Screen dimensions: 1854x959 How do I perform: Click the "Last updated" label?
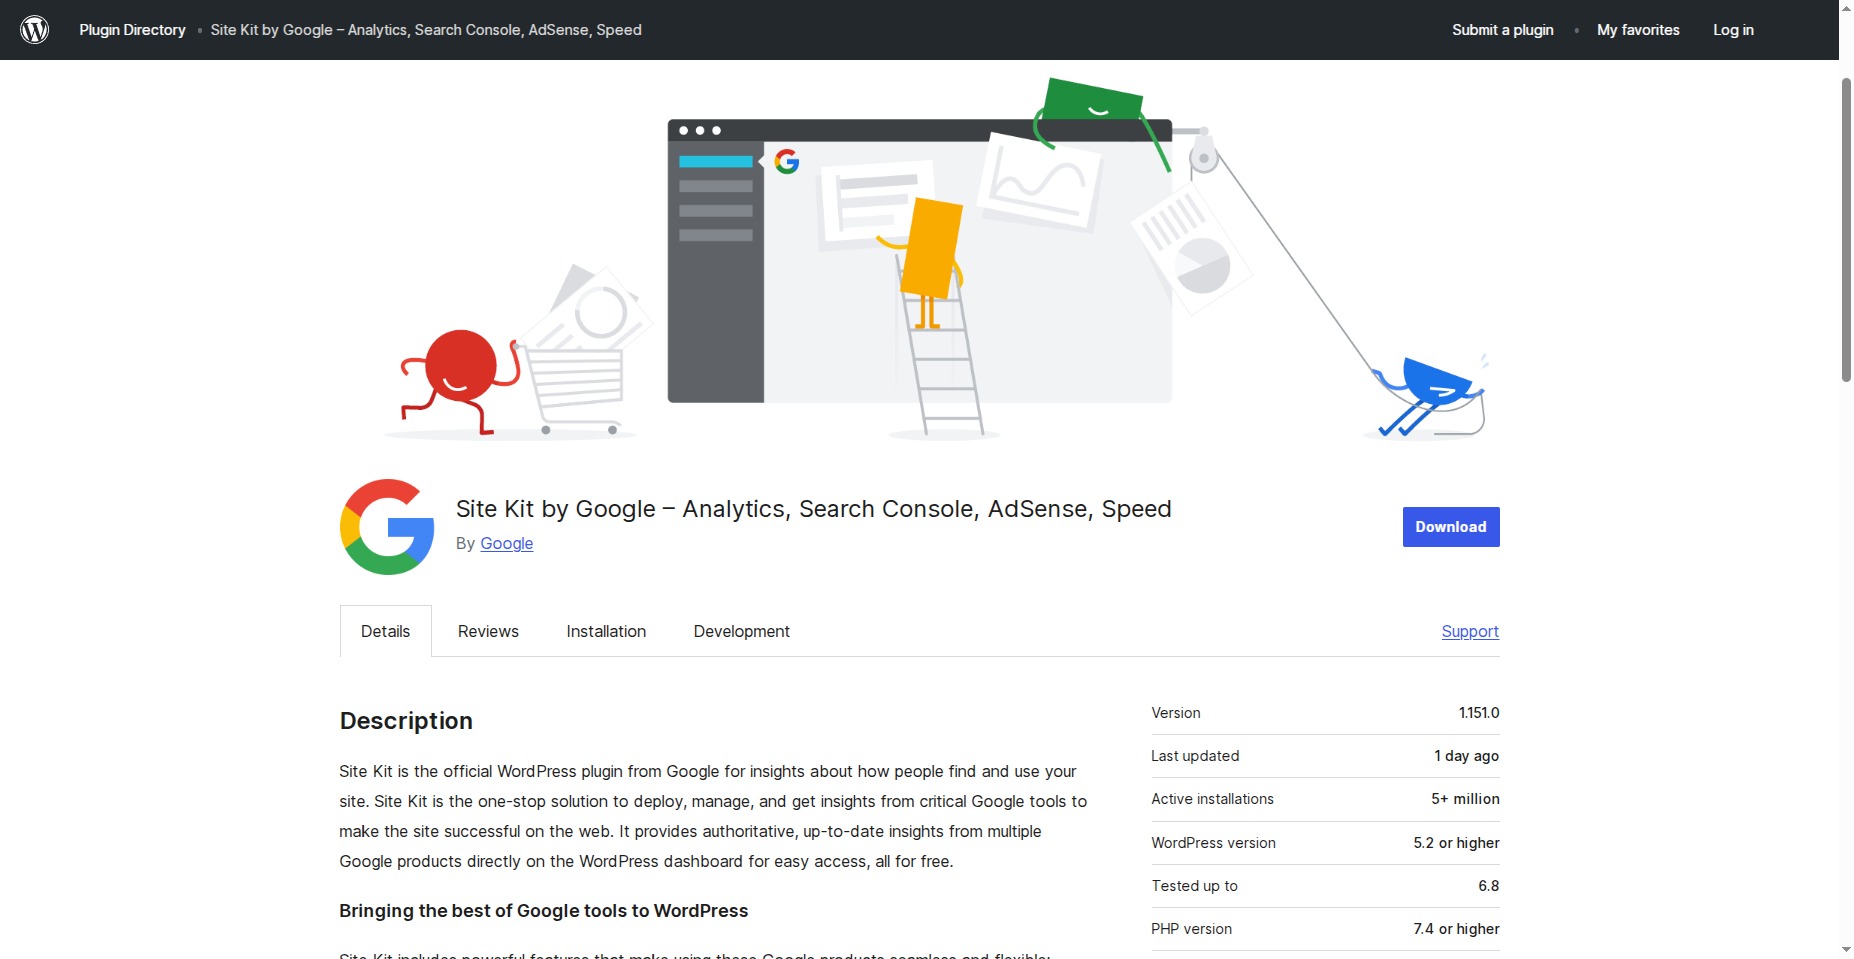(x=1195, y=756)
